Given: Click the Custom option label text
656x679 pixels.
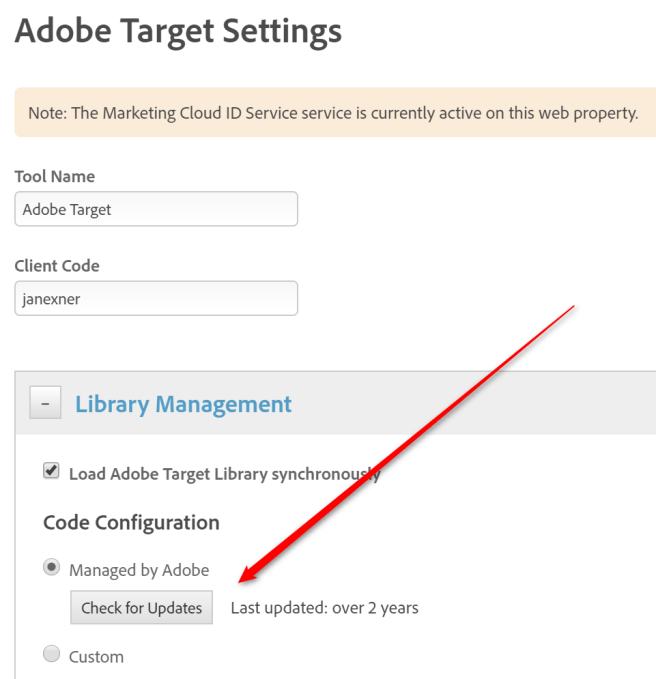Looking at the screenshot, I should tap(96, 657).
